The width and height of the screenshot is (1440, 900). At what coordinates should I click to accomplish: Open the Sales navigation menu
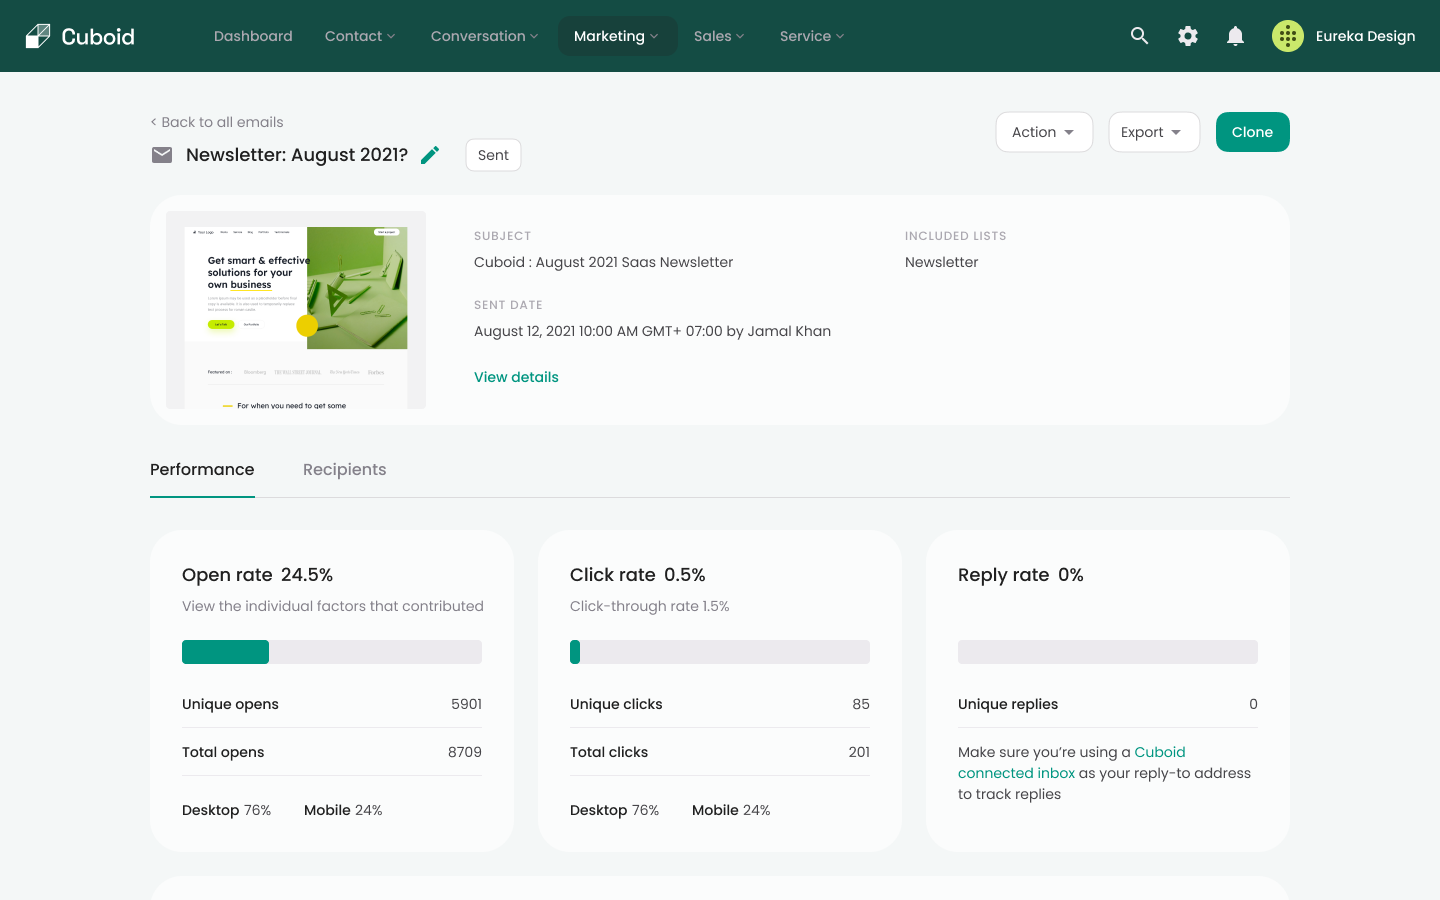pos(719,36)
